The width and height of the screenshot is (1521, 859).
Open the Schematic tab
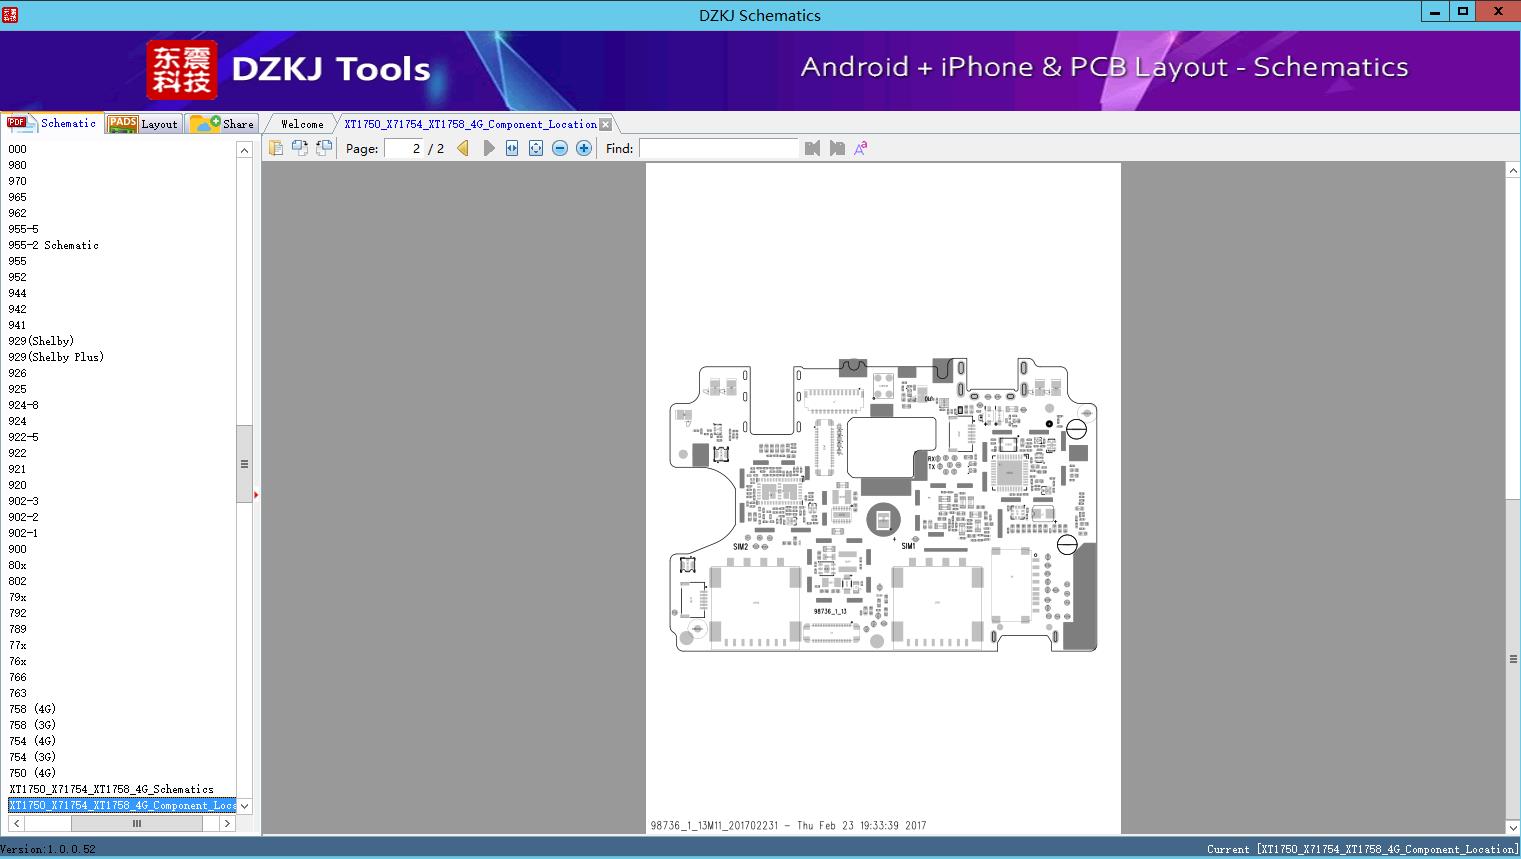53,123
